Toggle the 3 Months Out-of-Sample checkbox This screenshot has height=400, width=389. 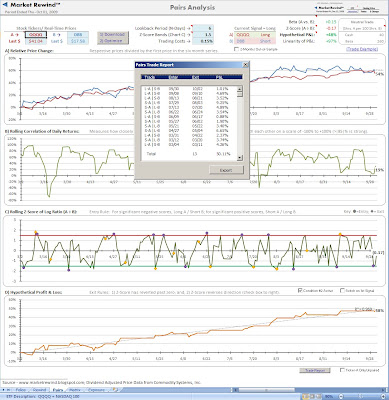(x=237, y=49)
